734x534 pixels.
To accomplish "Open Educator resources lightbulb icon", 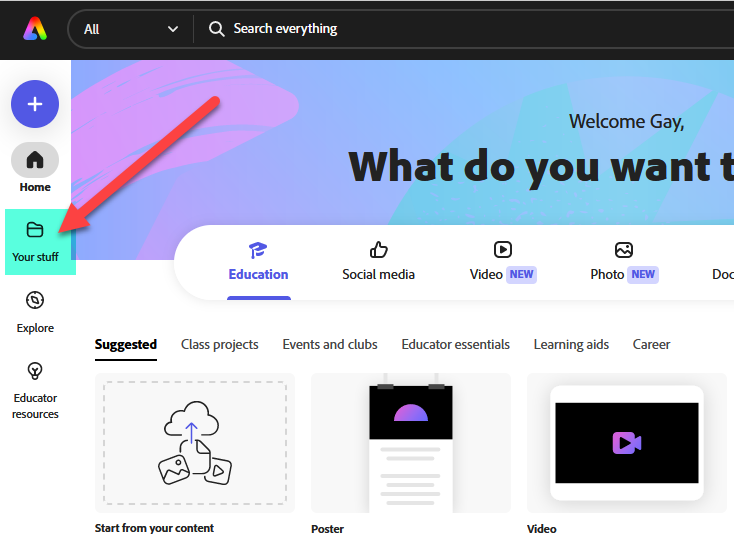I will [35, 371].
